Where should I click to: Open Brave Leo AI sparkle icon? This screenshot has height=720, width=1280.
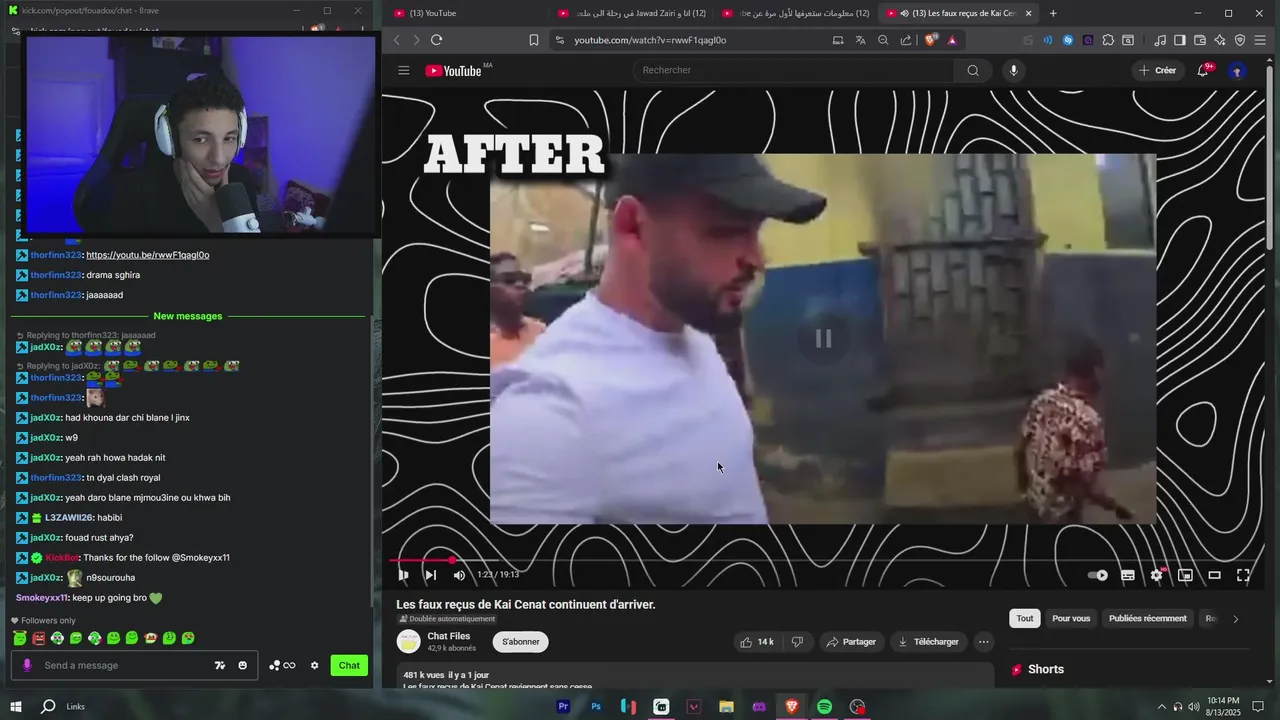(x=1220, y=40)
